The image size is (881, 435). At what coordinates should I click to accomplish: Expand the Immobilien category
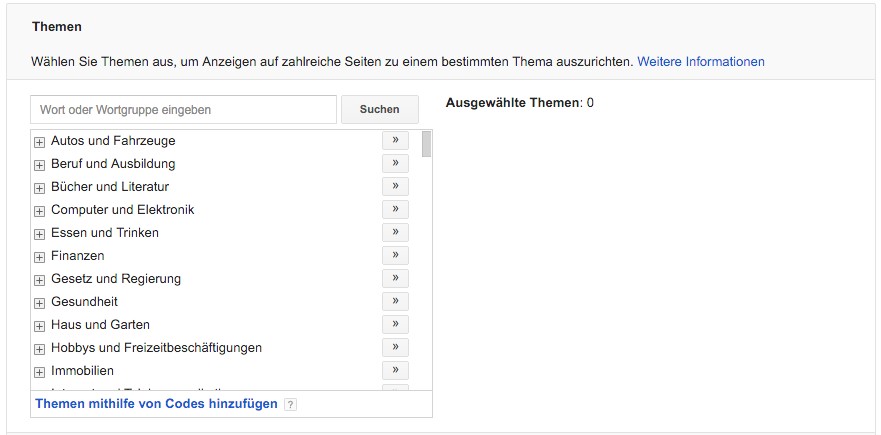click(x=39, y=373)
